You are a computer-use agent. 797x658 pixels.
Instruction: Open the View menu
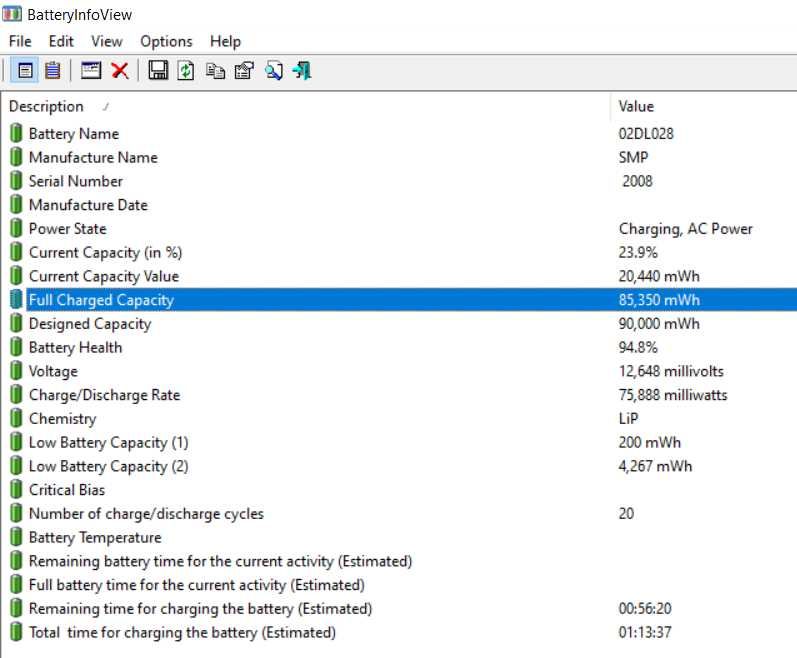pos(107,41)
